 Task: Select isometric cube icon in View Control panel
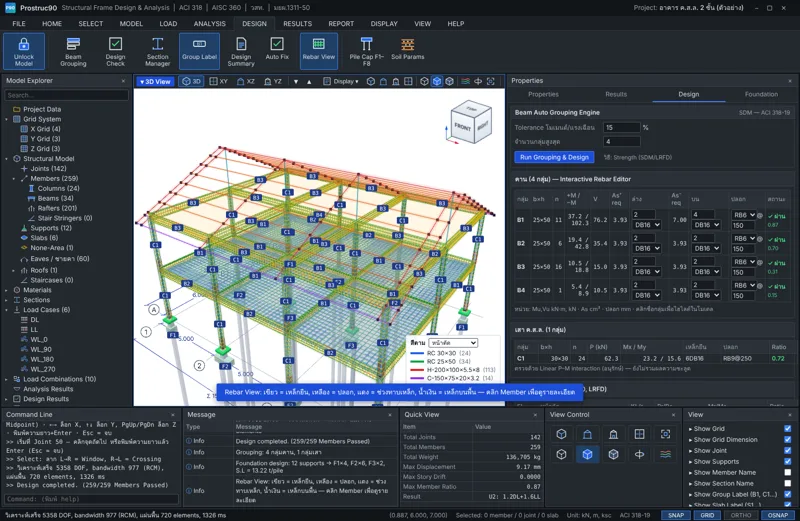(x=561, y=434)
